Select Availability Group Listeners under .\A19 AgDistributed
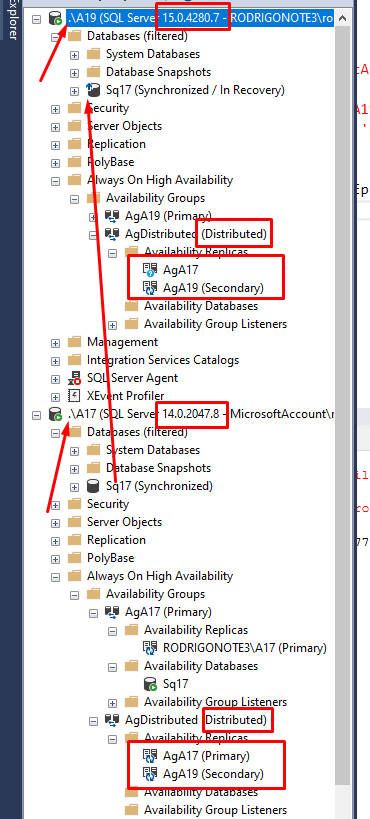The width and height of the screenshot is (370, 819). coord(215,324)
